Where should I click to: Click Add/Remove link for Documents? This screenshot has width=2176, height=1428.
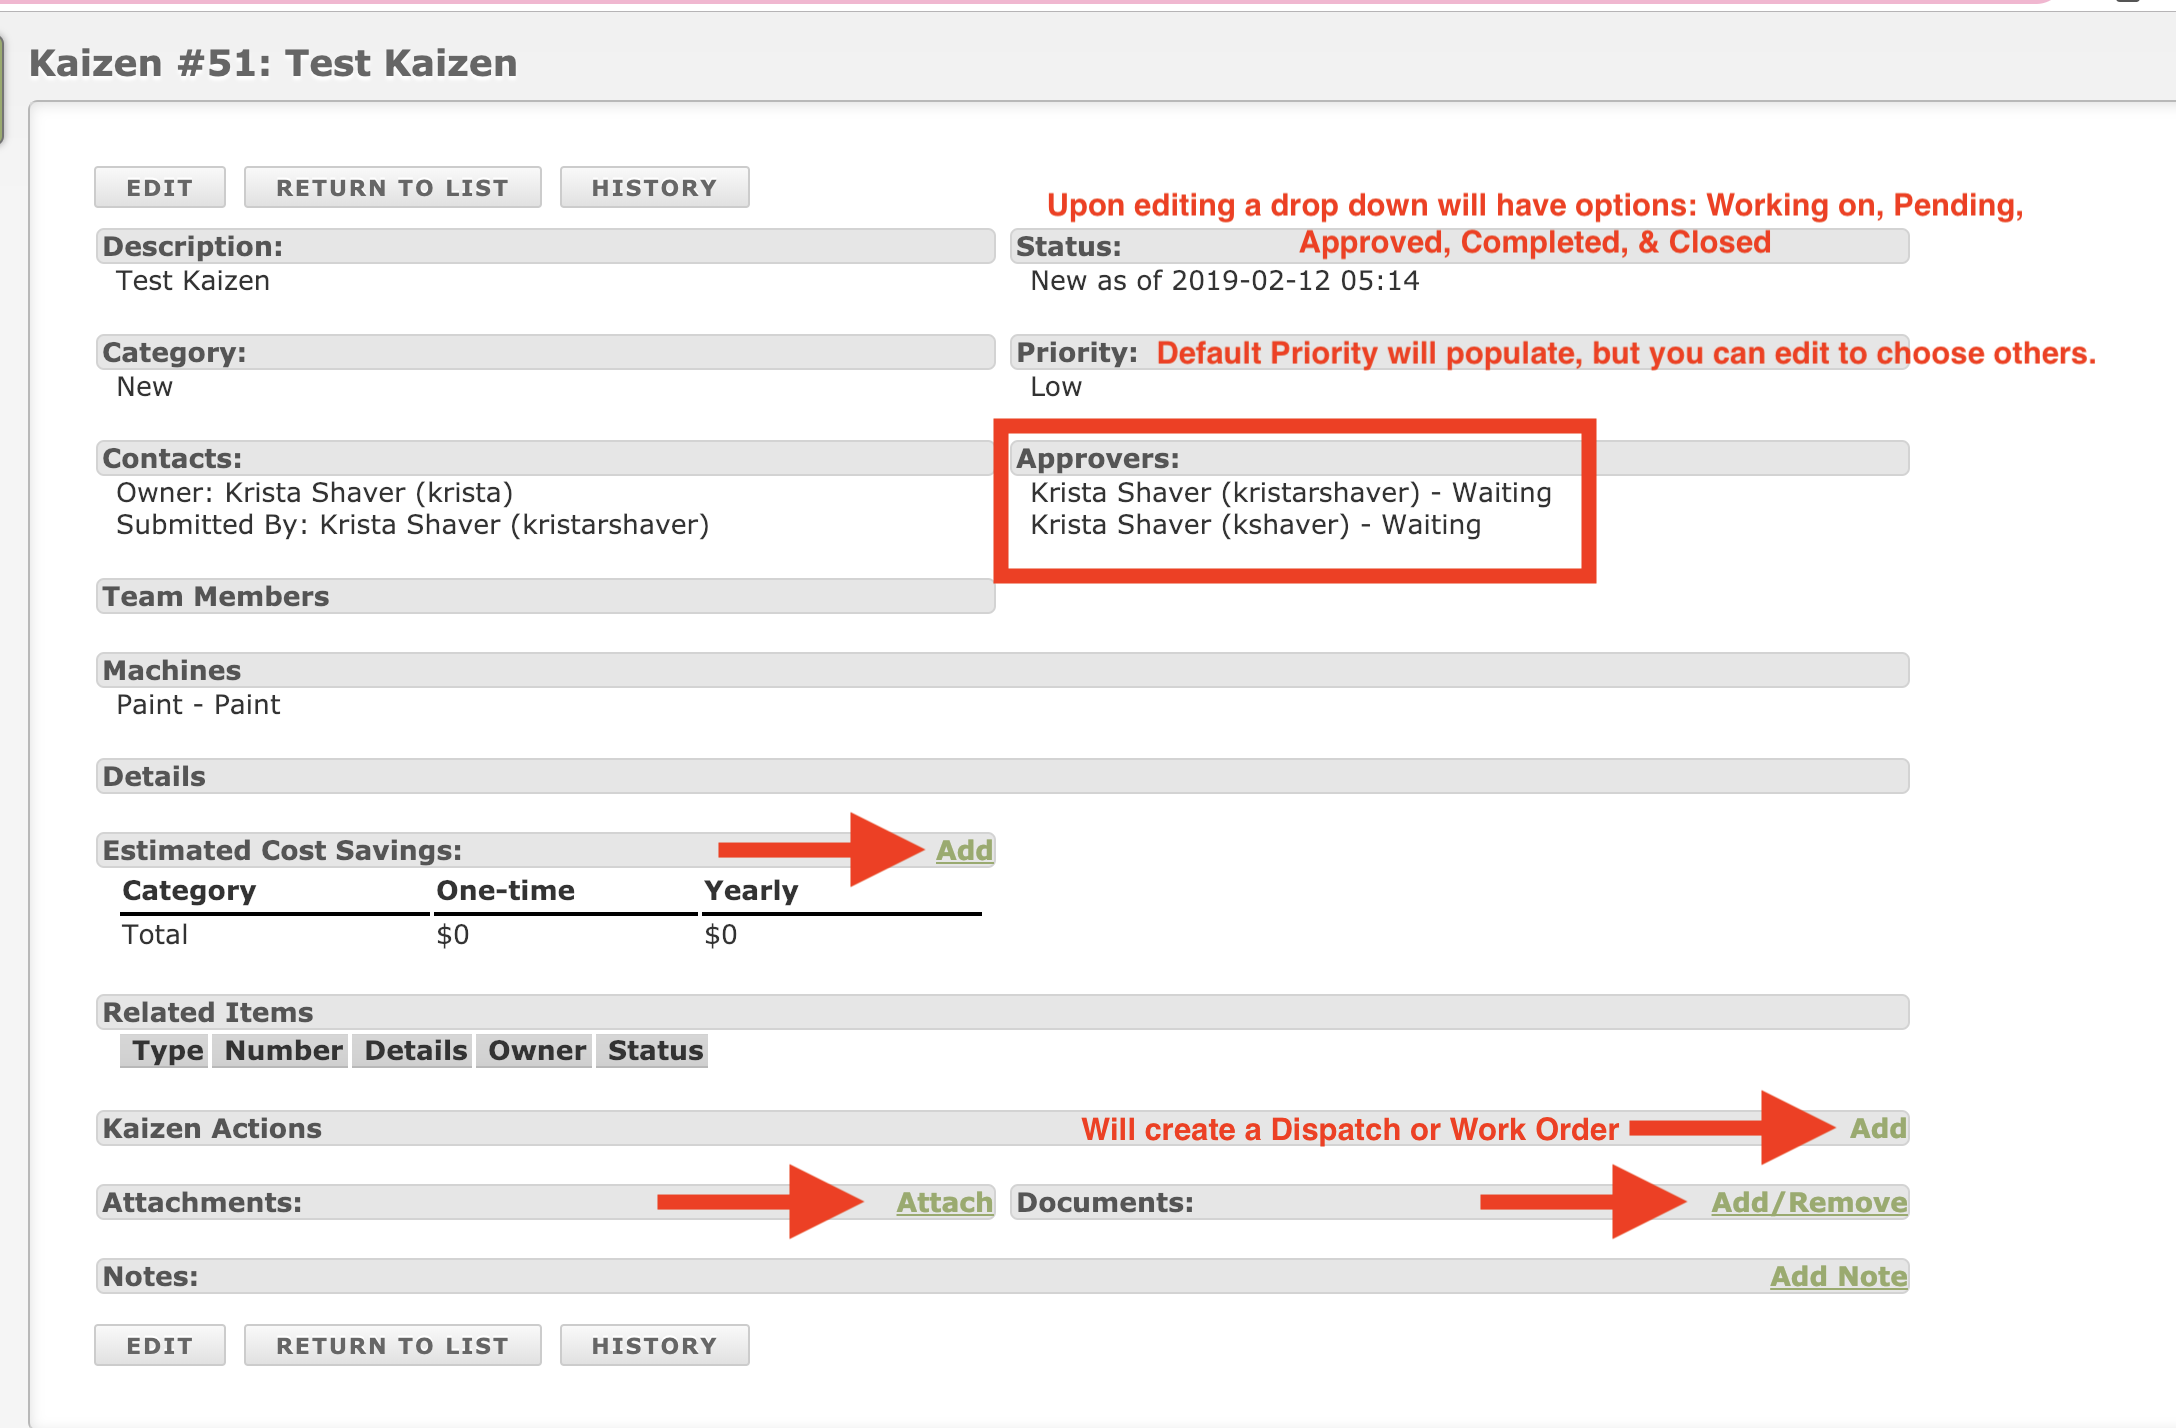pos(1809,1202)
